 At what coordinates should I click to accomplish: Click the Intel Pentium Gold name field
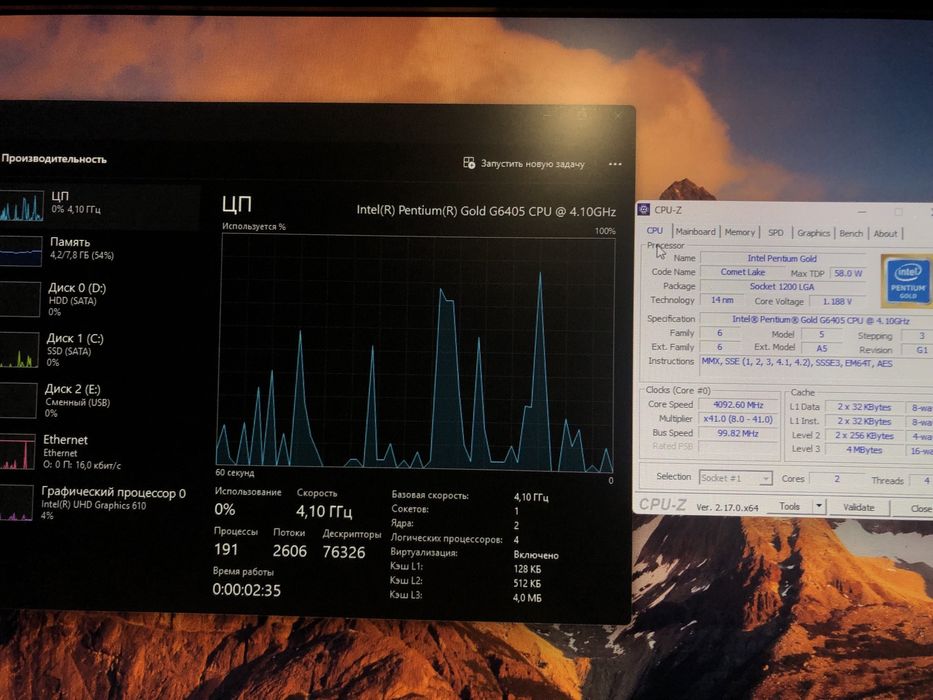tap(782, 258)
